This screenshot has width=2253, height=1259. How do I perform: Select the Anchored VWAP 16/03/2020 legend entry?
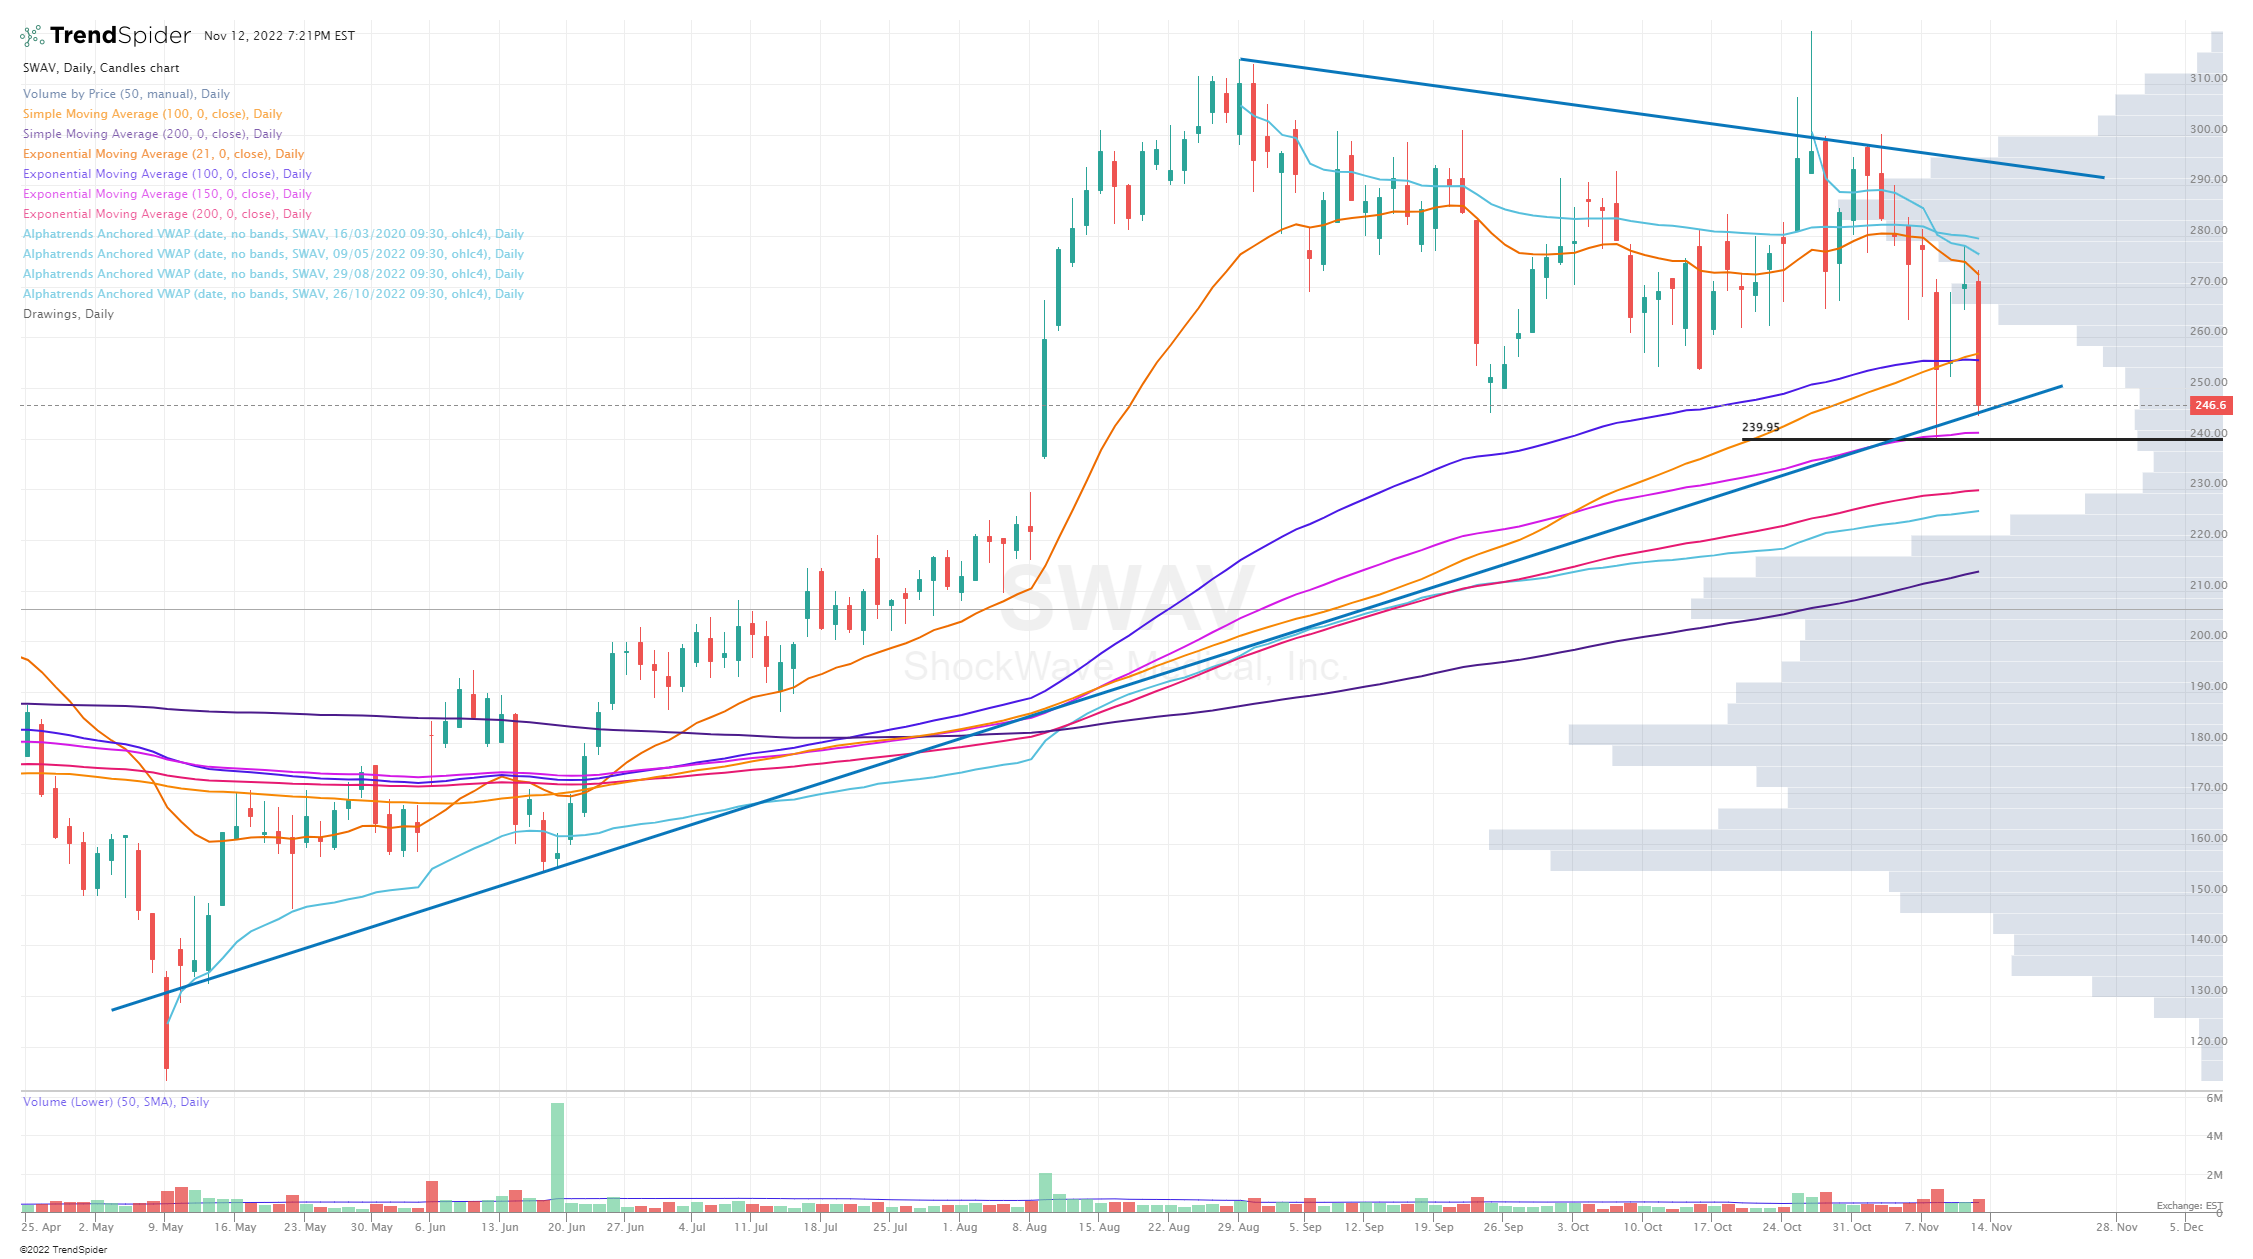click(273, 234)
